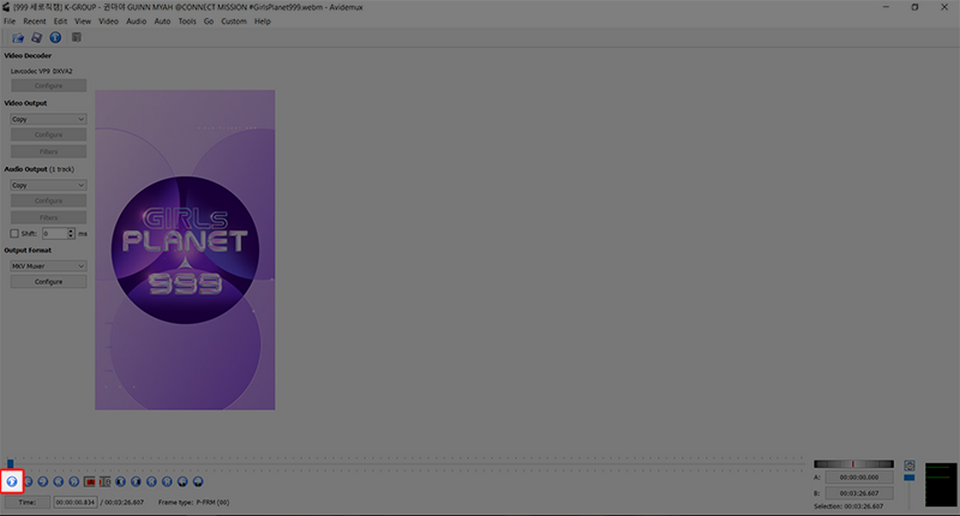The image size is (960, 516).
Task: Jump forward one minute
Action: (x=198, y=482)
